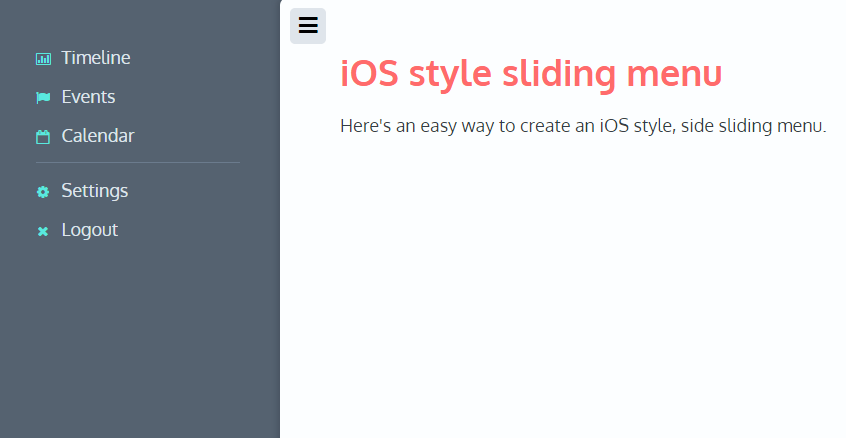This screenshot has width=846, height=438.
Task: Open Settings from the side menu
Action: click(x=94, y=191)
